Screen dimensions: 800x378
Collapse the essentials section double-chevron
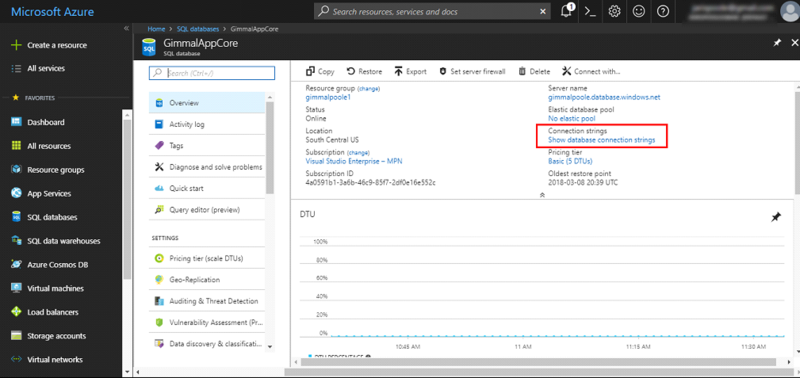(x=542, y=194)
